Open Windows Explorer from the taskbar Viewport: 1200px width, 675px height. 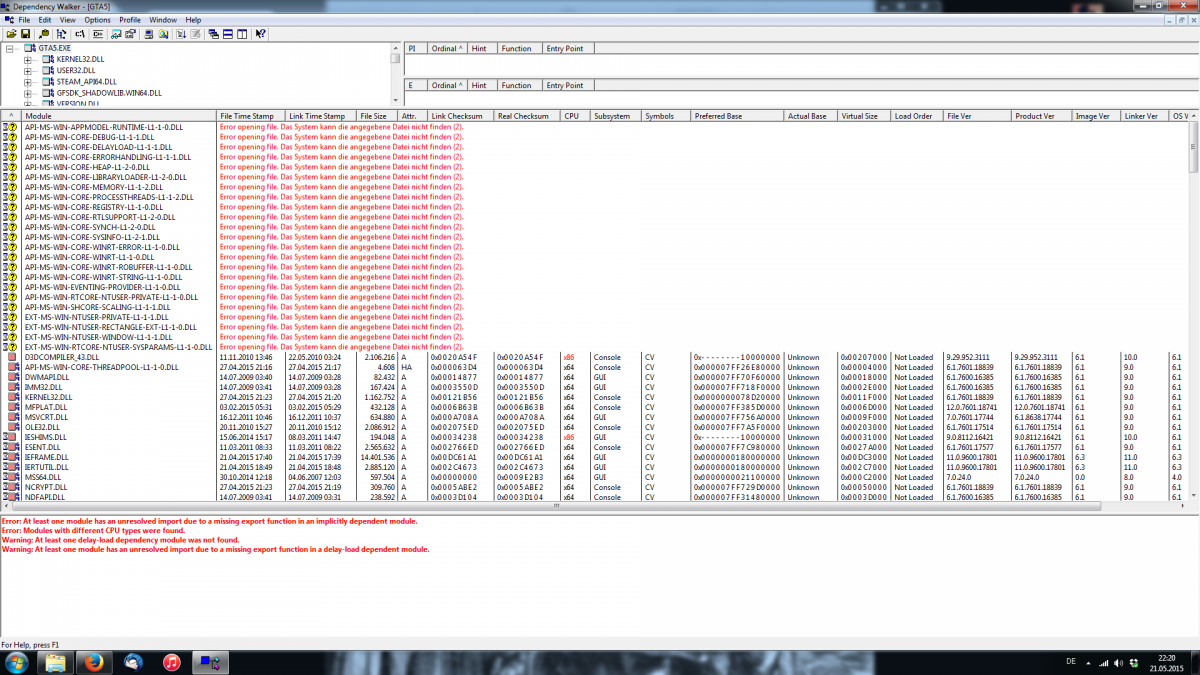coord(55,662)
